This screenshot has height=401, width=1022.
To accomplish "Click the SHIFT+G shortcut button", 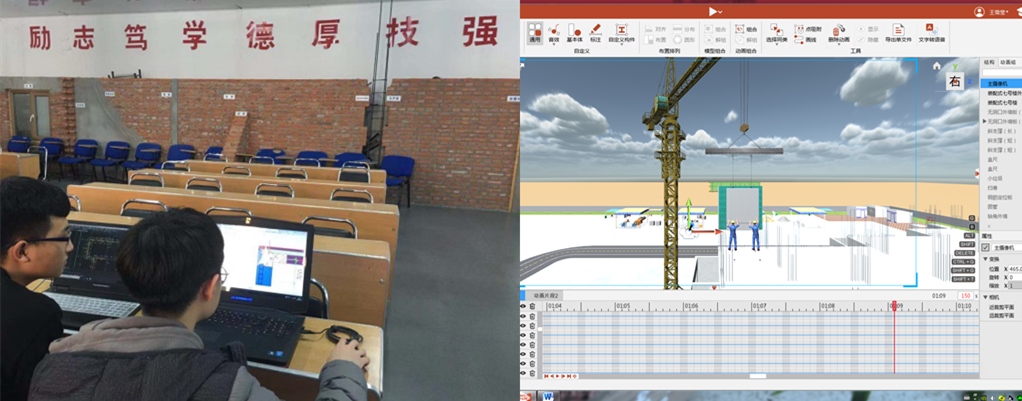I will tap(964, 270).
